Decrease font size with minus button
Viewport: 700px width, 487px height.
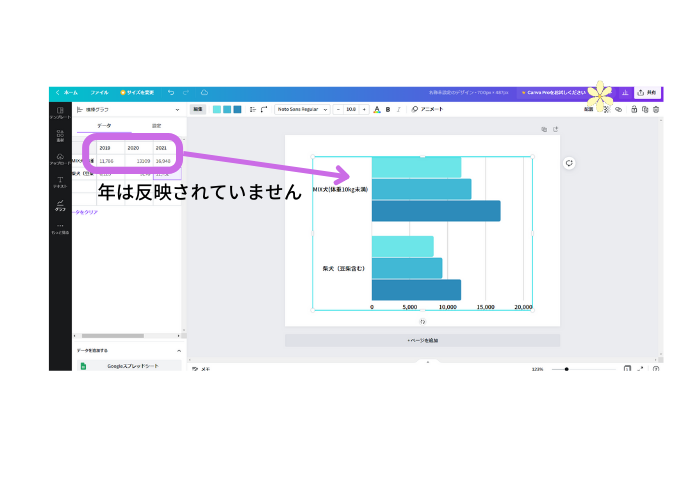(338, 109)
